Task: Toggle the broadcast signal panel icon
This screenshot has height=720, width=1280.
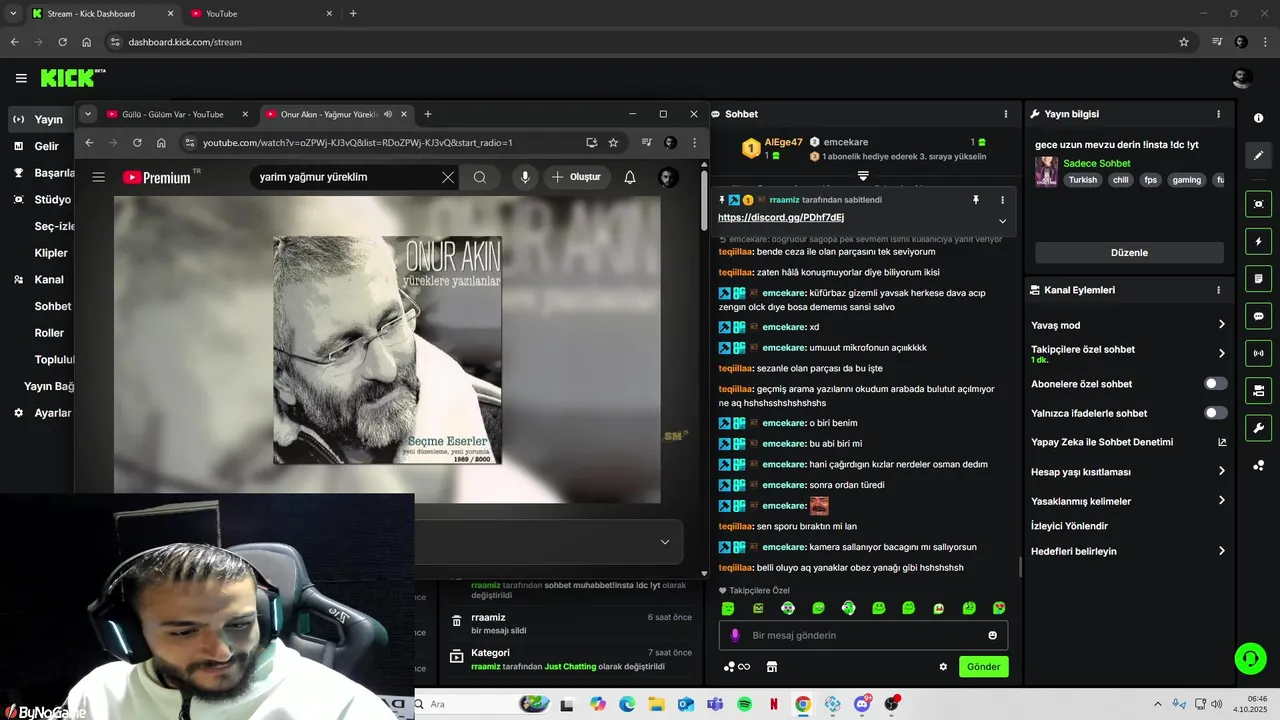Action: coord(1258,353)
